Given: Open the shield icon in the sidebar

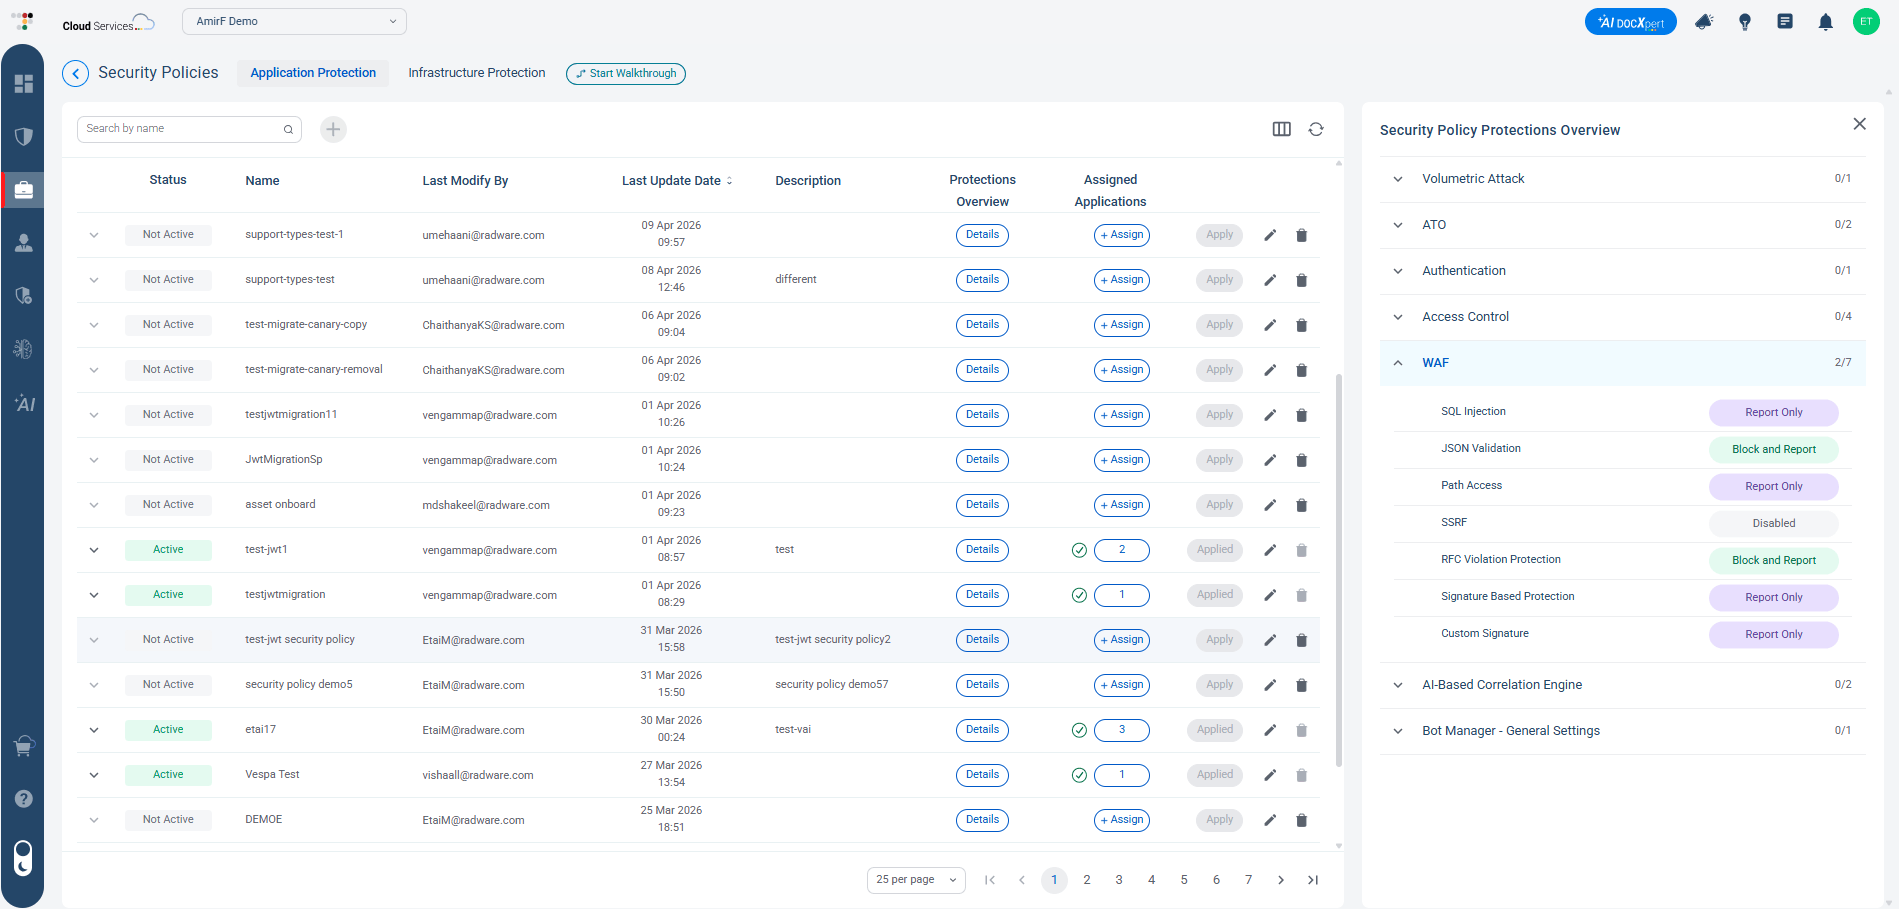Looking at the screenshot, I should pyautogui.click(x=24, y=136).
